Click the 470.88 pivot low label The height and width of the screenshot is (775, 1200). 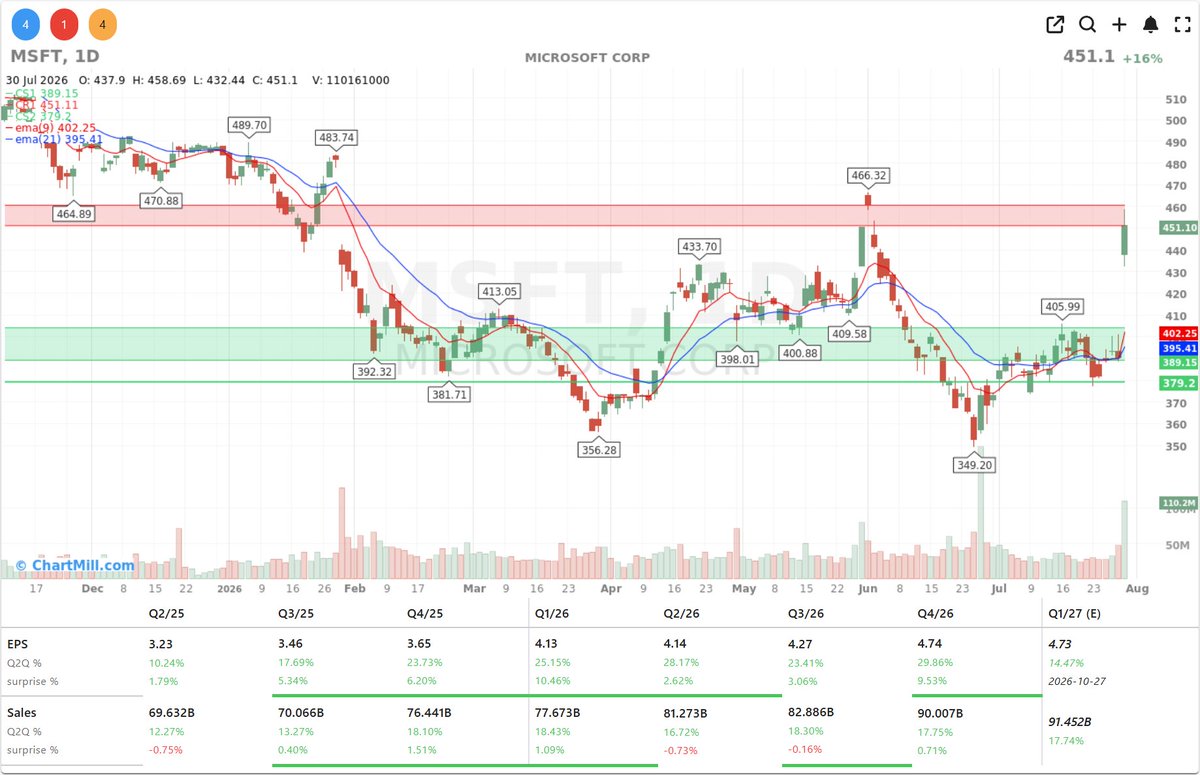(161, 200)
